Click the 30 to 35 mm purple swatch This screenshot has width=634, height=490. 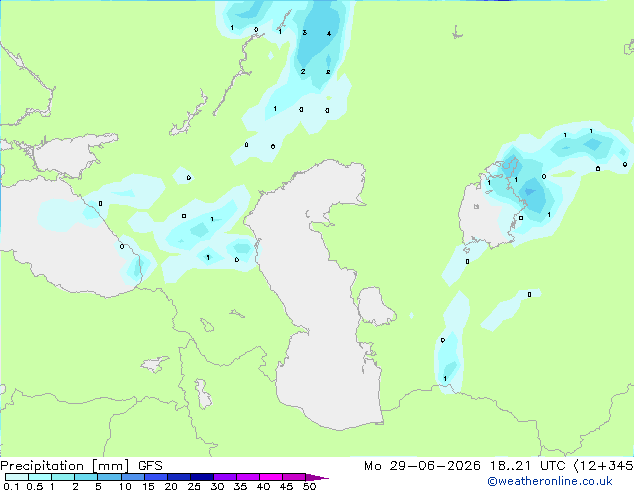(225, 477)
